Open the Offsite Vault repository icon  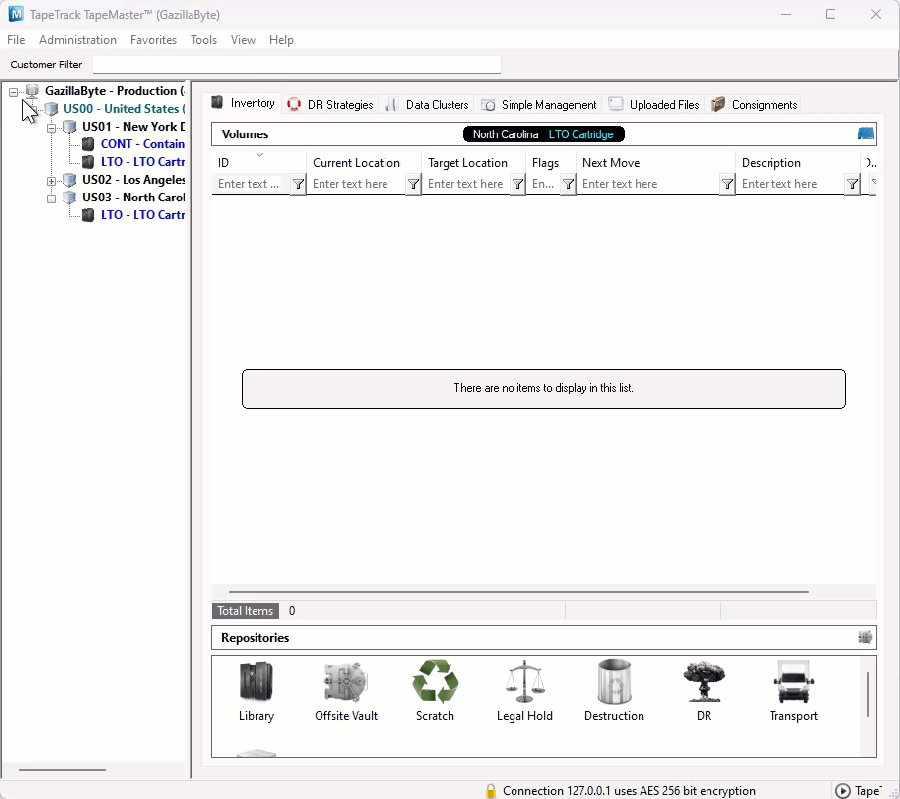pyautogui.click(x=346, y=681)
